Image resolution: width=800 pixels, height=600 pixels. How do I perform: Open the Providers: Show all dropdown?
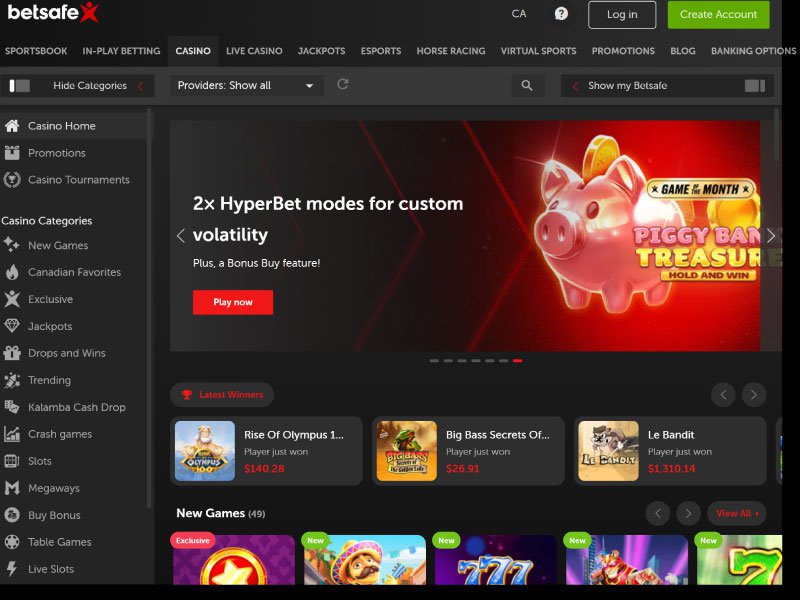[246, 85]
